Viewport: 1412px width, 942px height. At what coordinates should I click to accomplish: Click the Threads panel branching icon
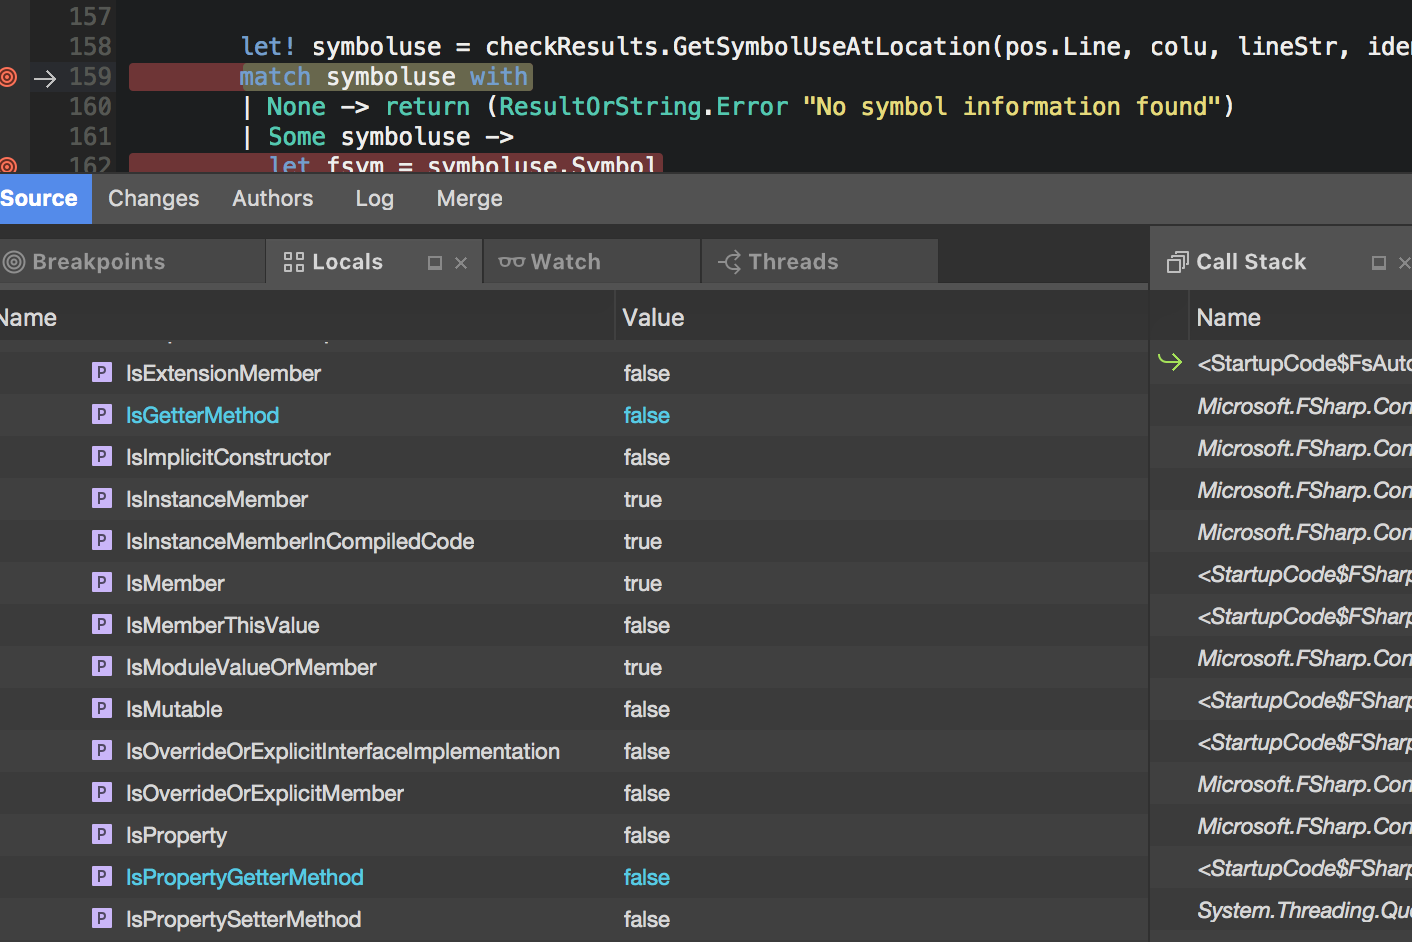tap(730, 261)
